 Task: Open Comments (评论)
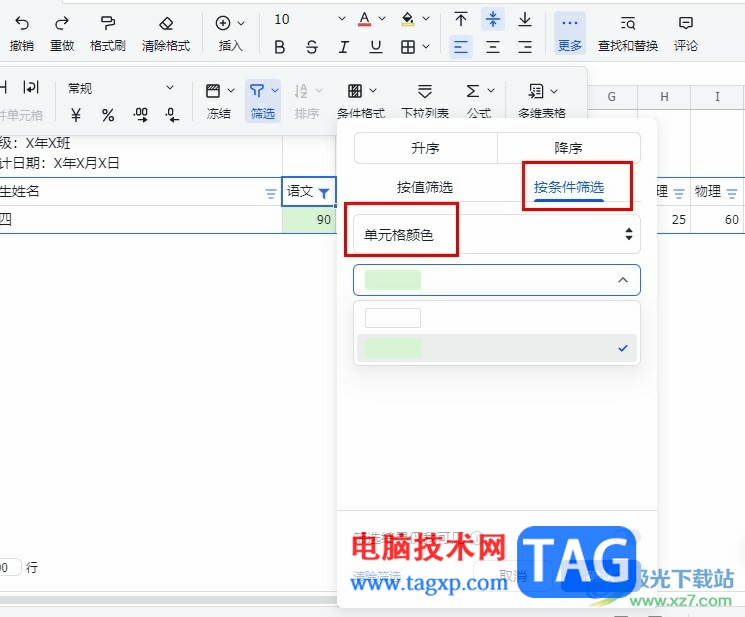686,32
